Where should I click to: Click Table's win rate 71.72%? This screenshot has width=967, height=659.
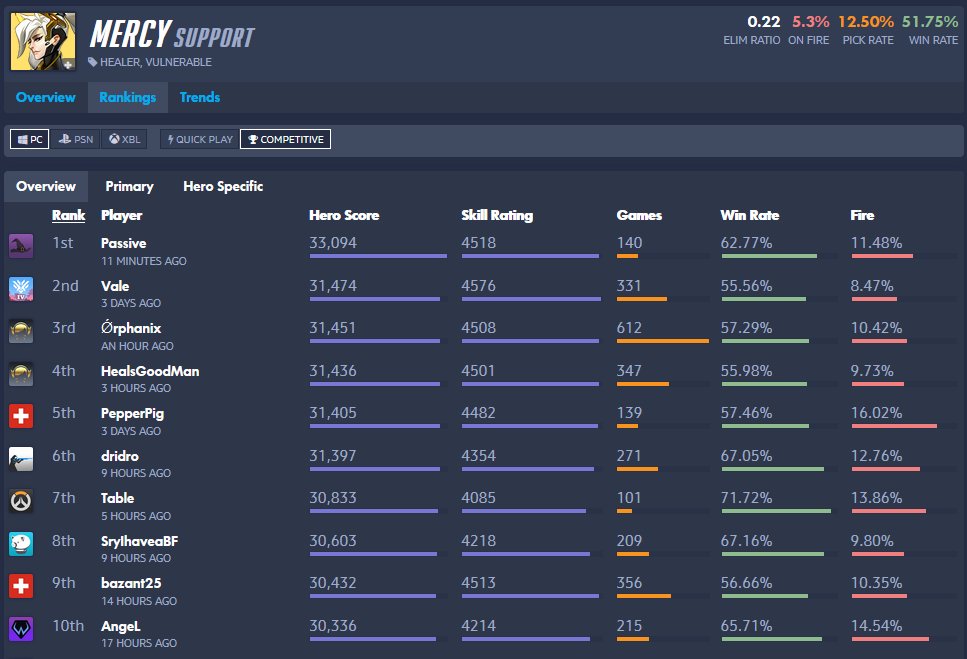coord(746,498)
